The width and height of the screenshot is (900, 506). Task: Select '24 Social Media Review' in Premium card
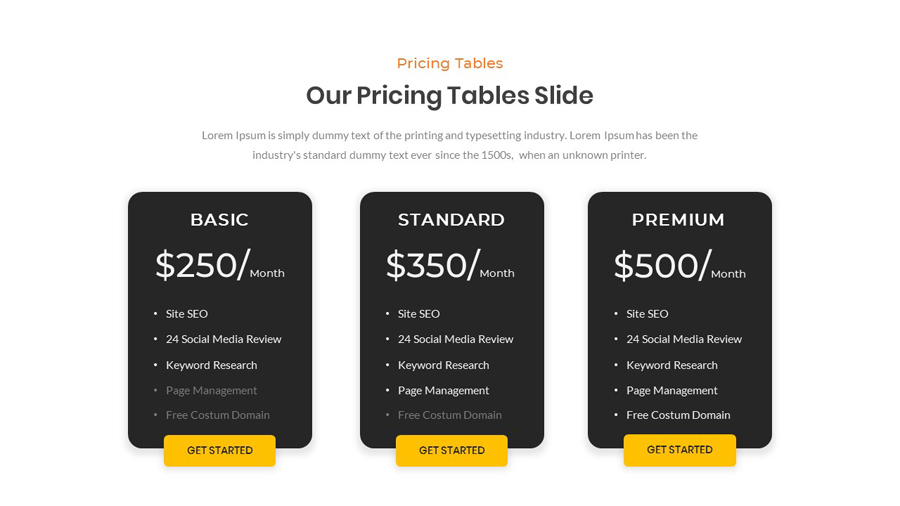pos(684,339)
